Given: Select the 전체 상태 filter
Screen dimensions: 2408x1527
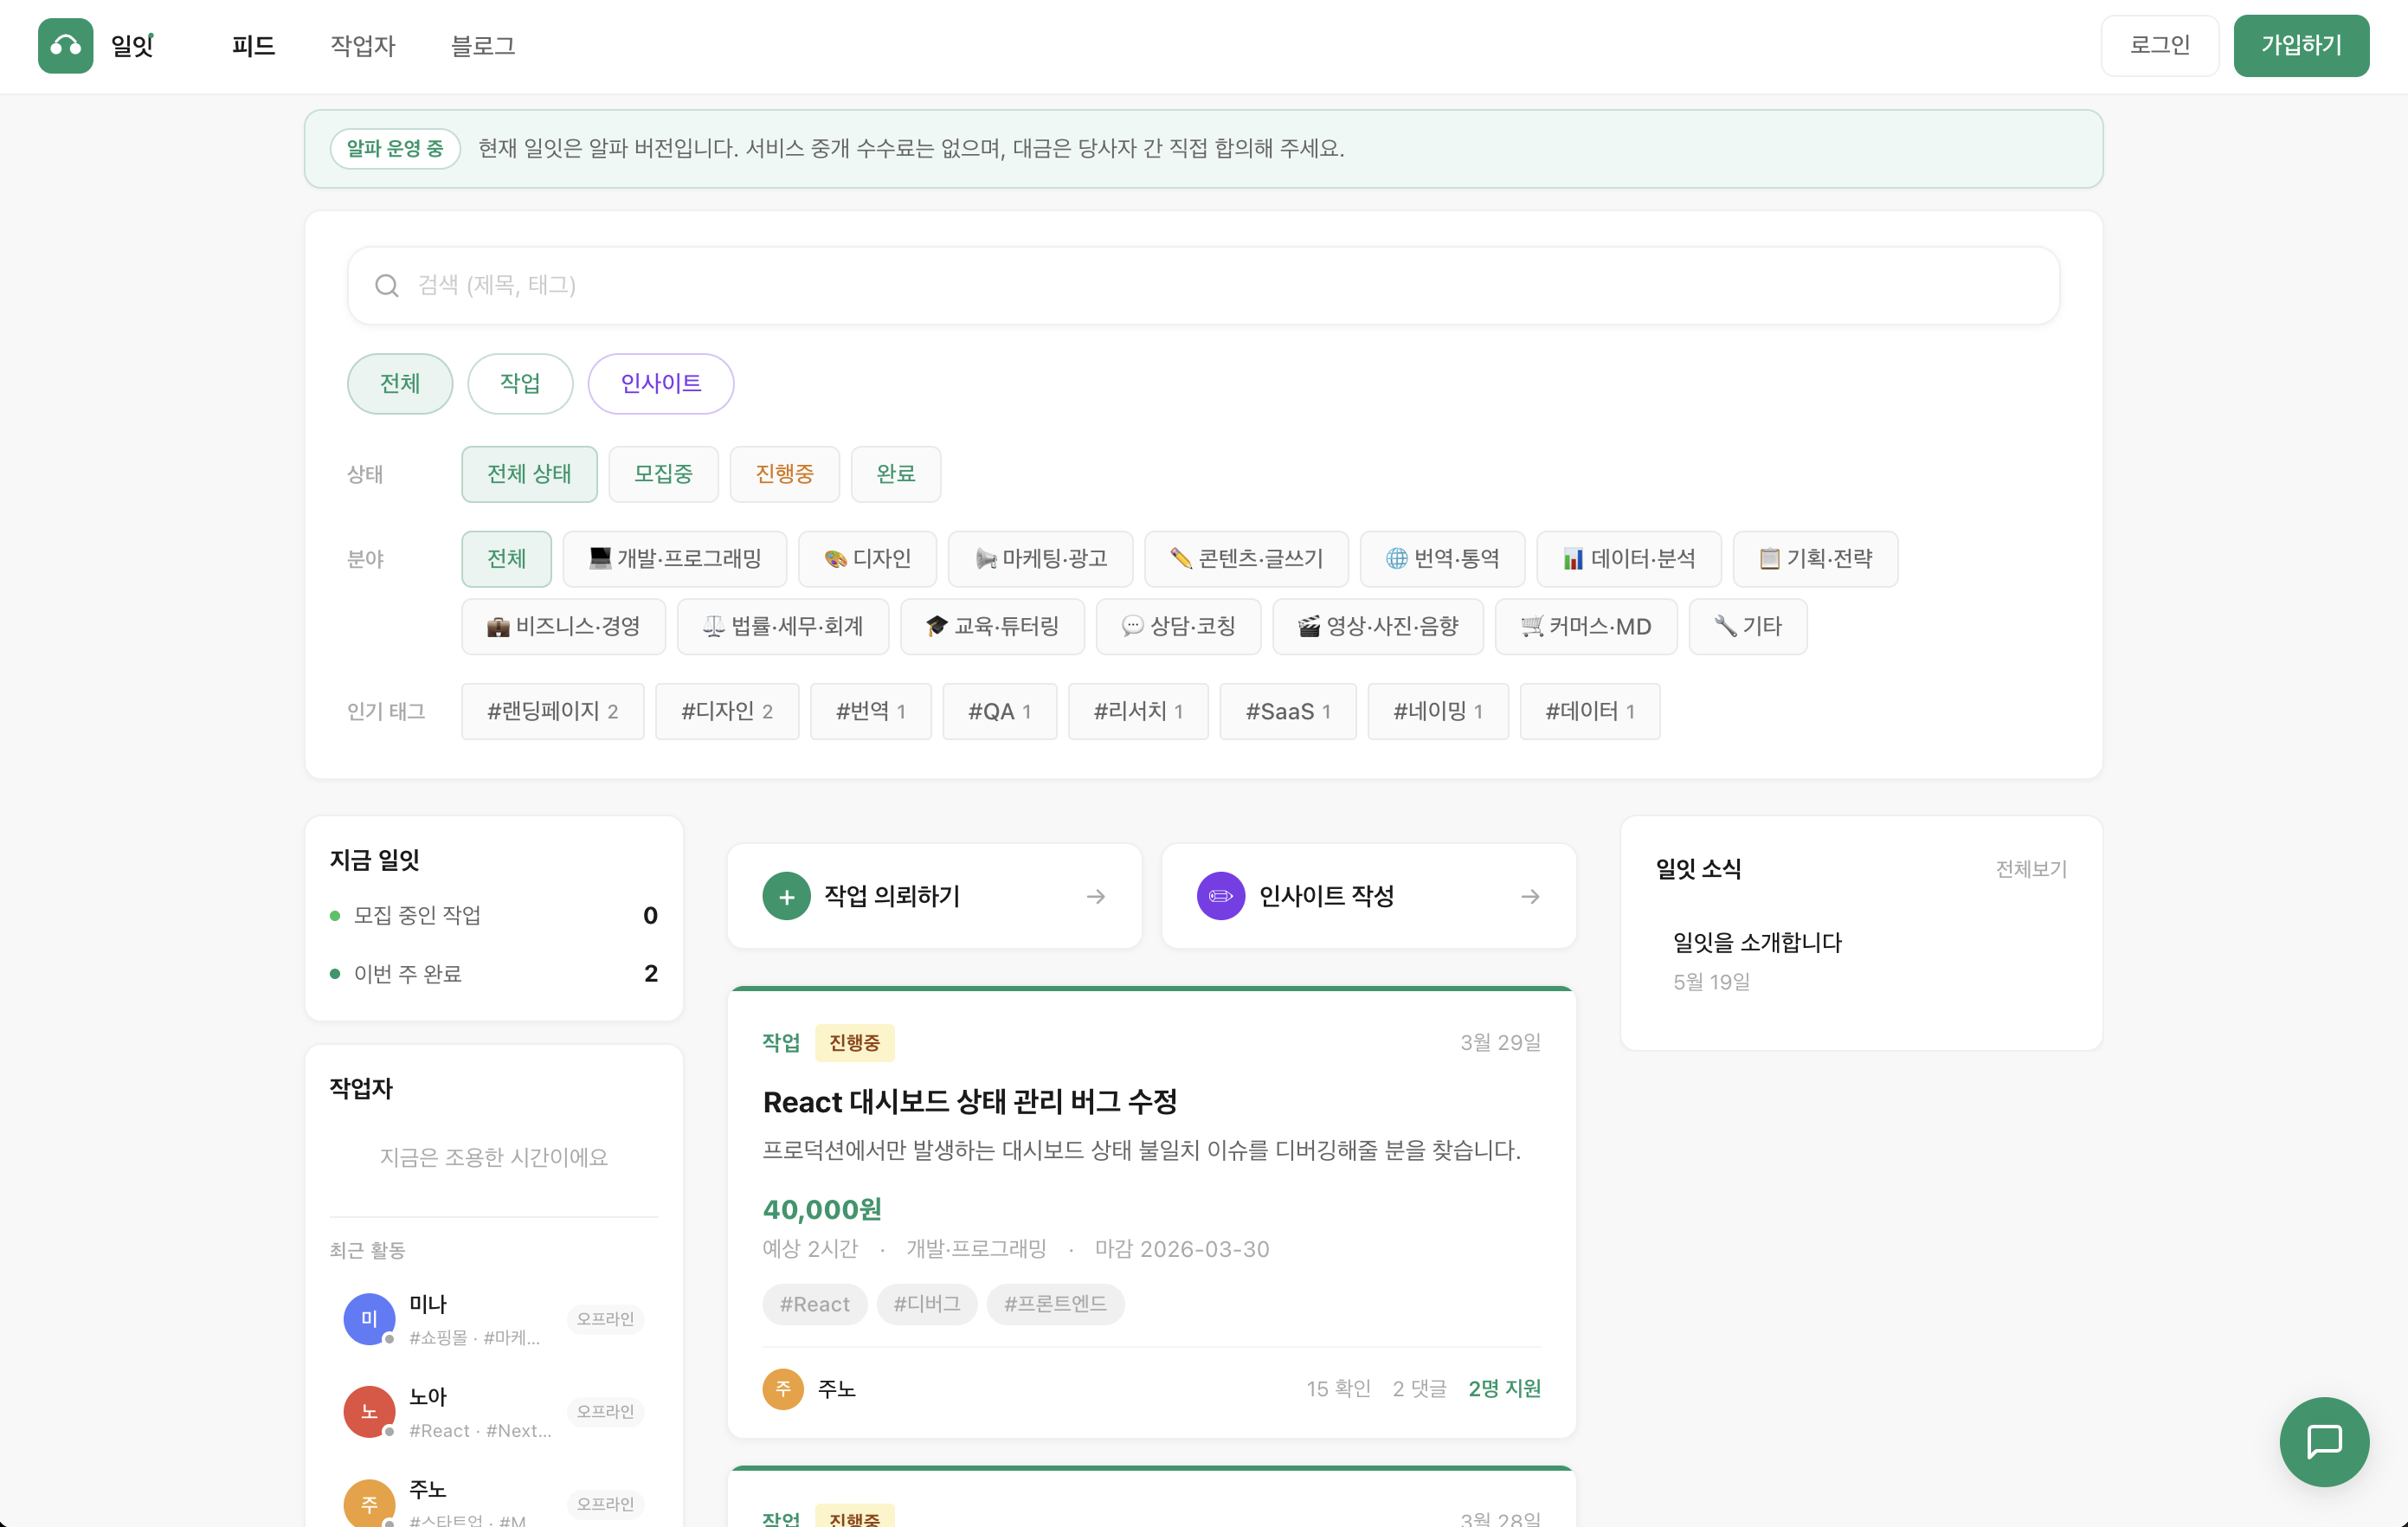Looking at the screenshot, I should (x=529, y=474).
